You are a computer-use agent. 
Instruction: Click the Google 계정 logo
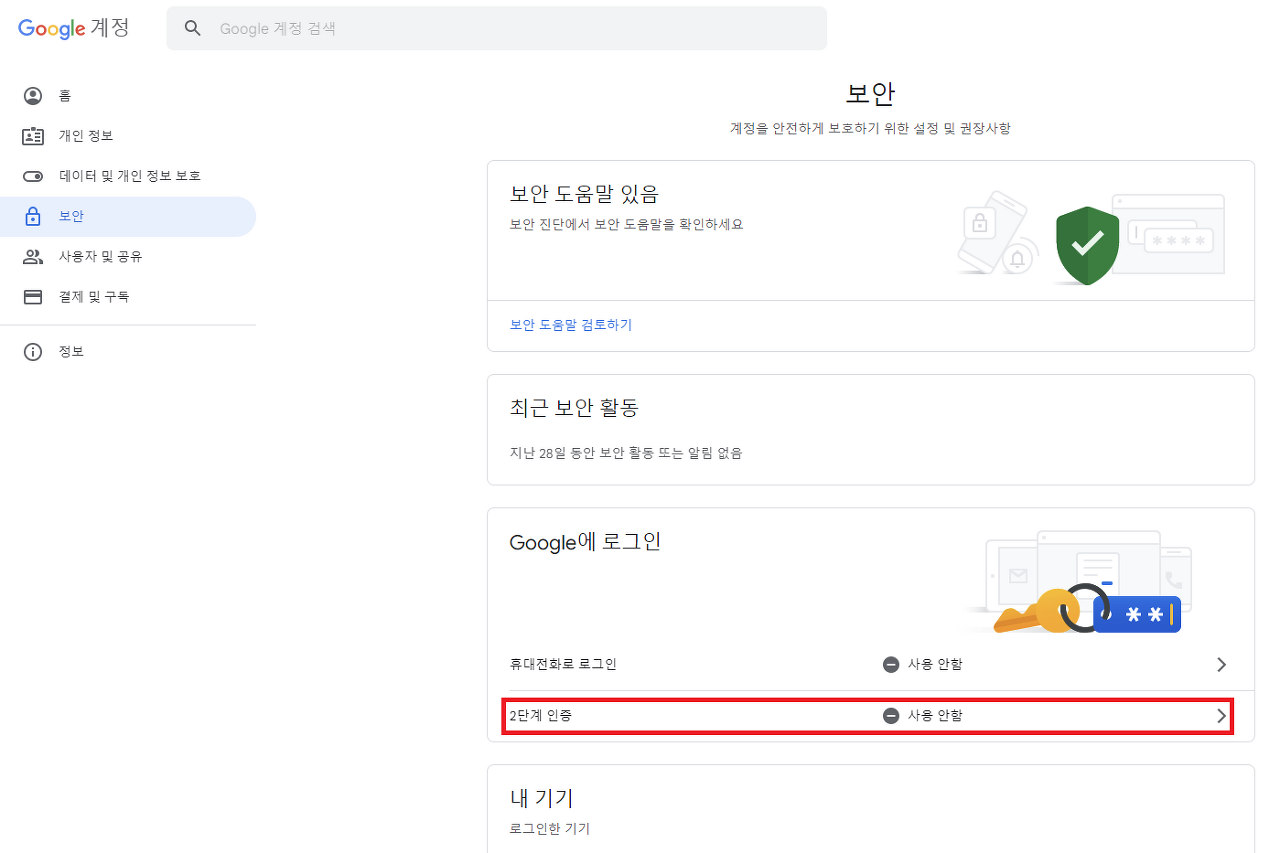pos(74,28)
